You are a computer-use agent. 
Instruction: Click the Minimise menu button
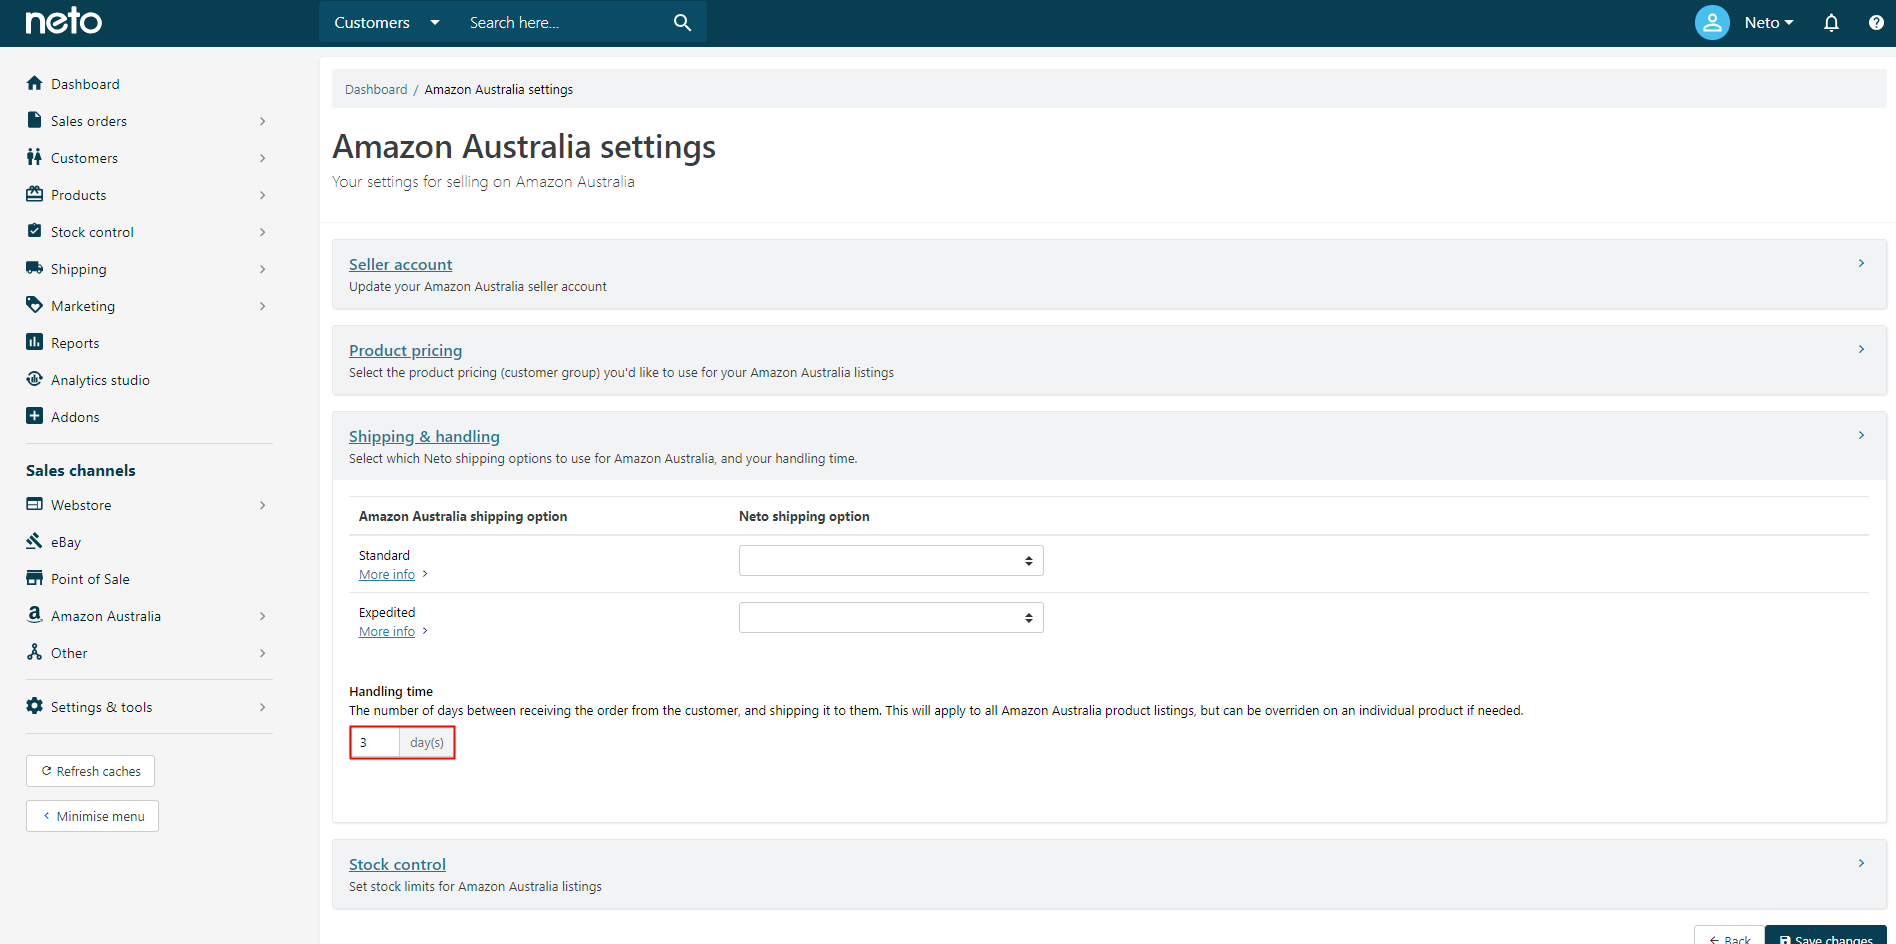[92, 816]
